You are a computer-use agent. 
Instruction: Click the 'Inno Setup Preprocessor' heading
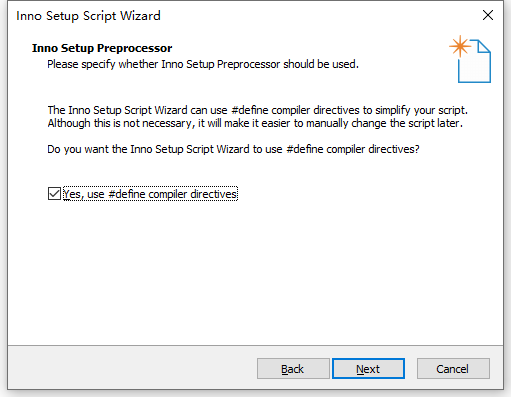coord(102,48)
